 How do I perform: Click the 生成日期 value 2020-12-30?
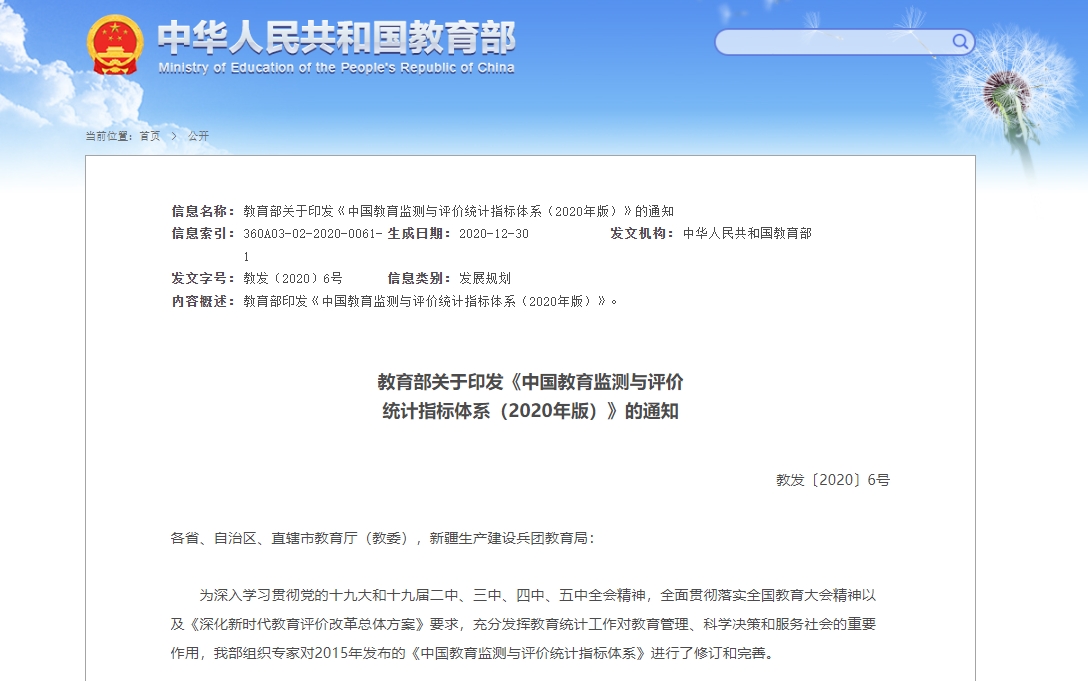pyautogui.click(x=493, y=233)
